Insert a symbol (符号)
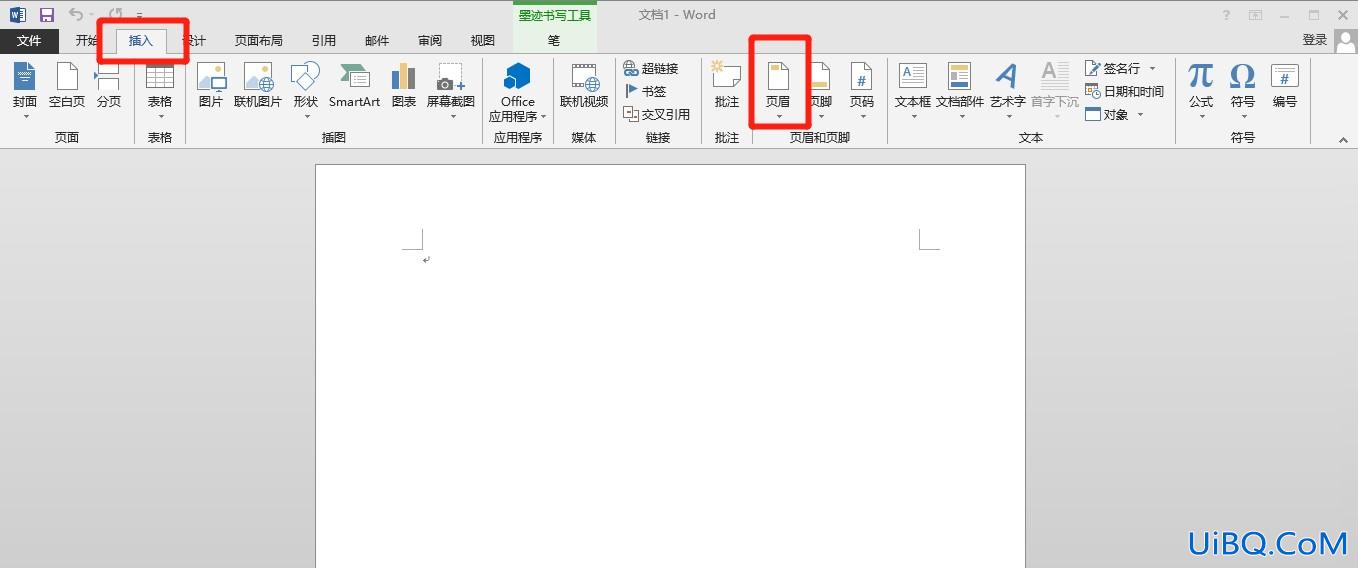The height and width of the screenshot is (568, 1358). click(x=1243, y=91)
